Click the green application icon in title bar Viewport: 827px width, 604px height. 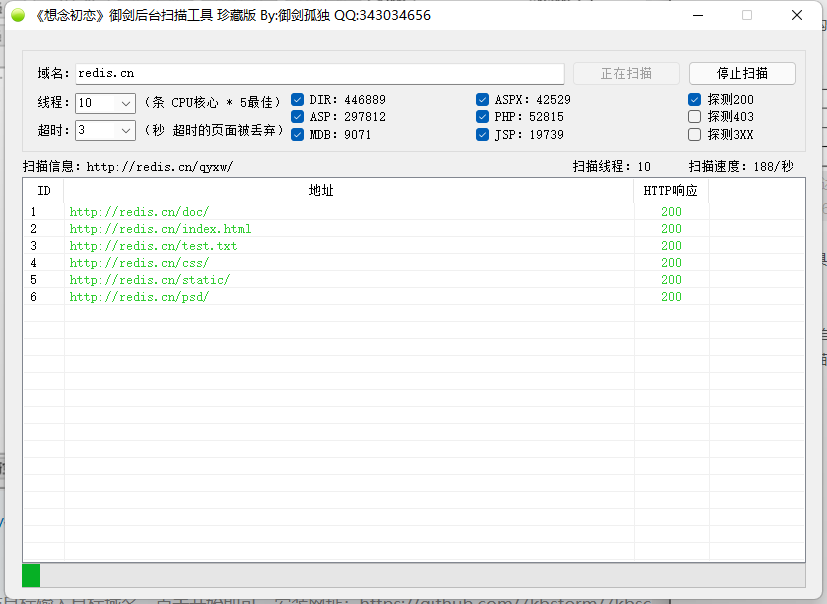pos(18,15)
